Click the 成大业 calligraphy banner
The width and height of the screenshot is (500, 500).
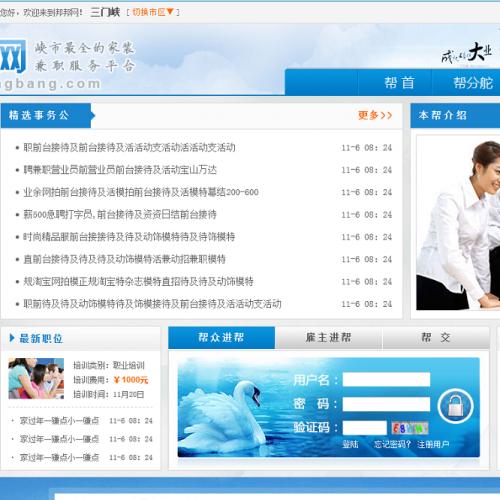pyautogui.click(x=467, y=53)
